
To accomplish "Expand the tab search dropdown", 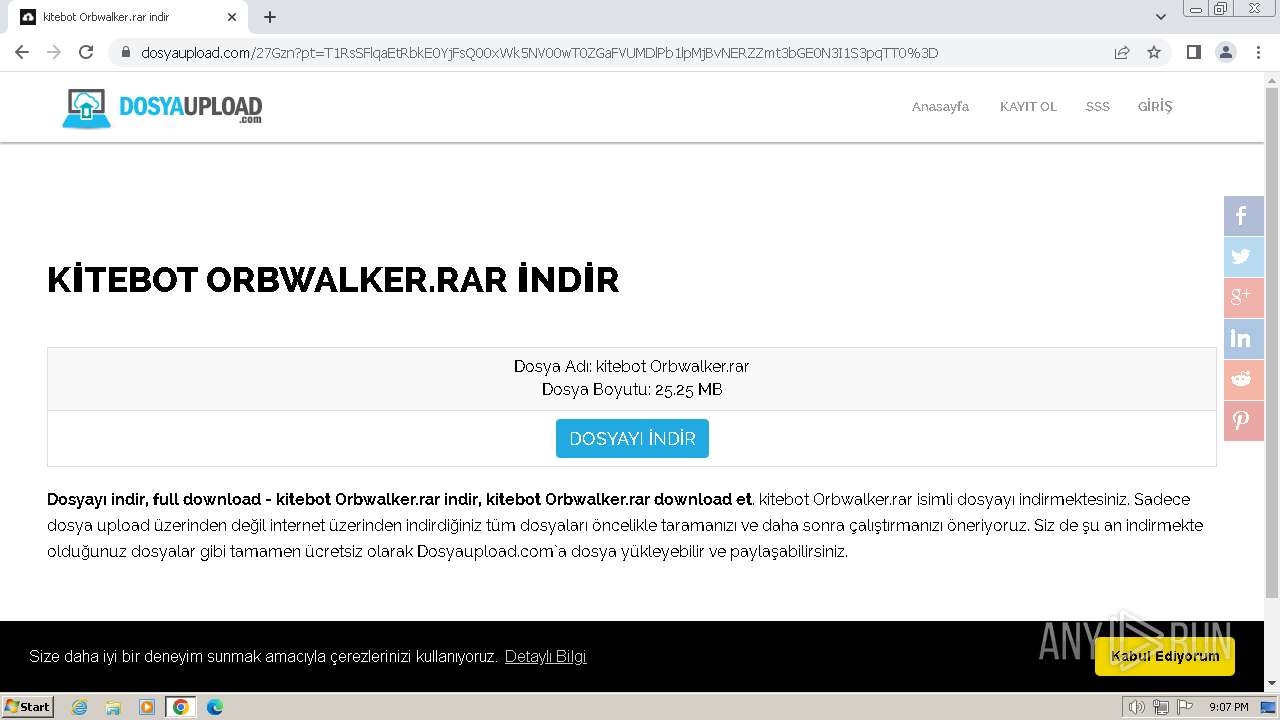I will [x=1161, y=17].
